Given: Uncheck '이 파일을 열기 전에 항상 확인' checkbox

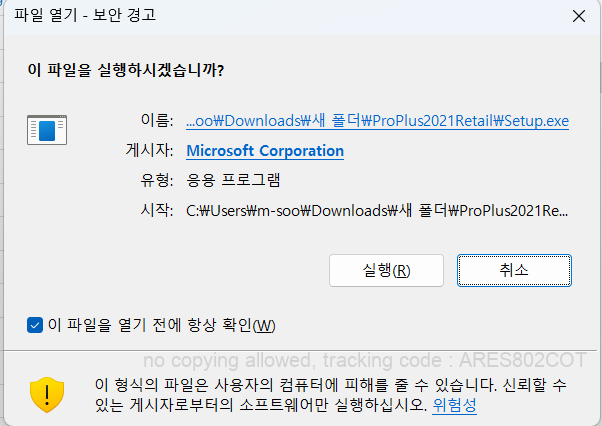Looking at the screenshot, I should (35, 325).
